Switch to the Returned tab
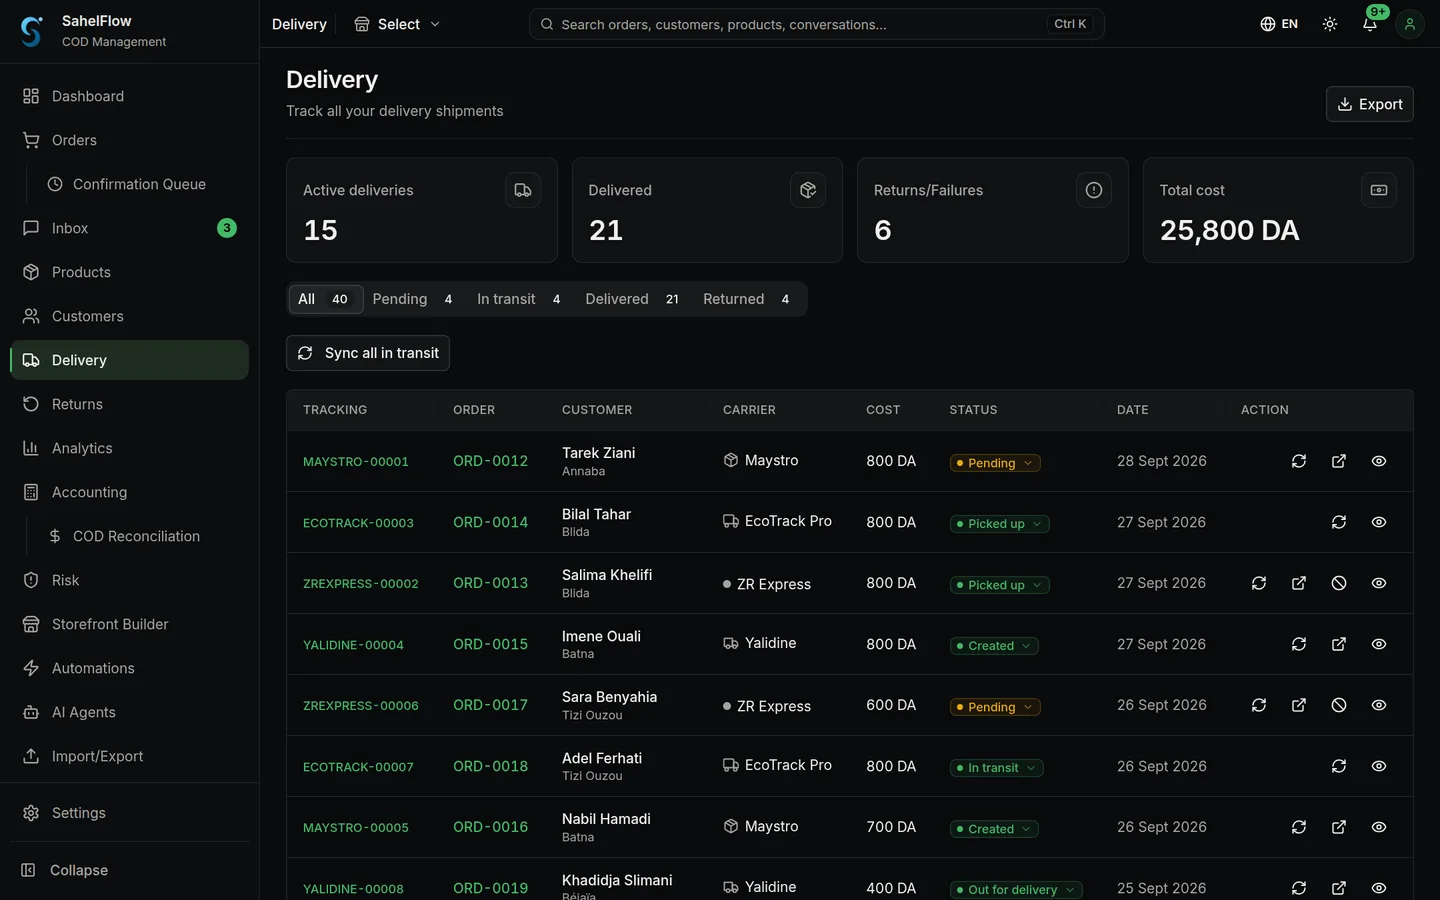The image size is (1440, 900). (x=746, y=299)
